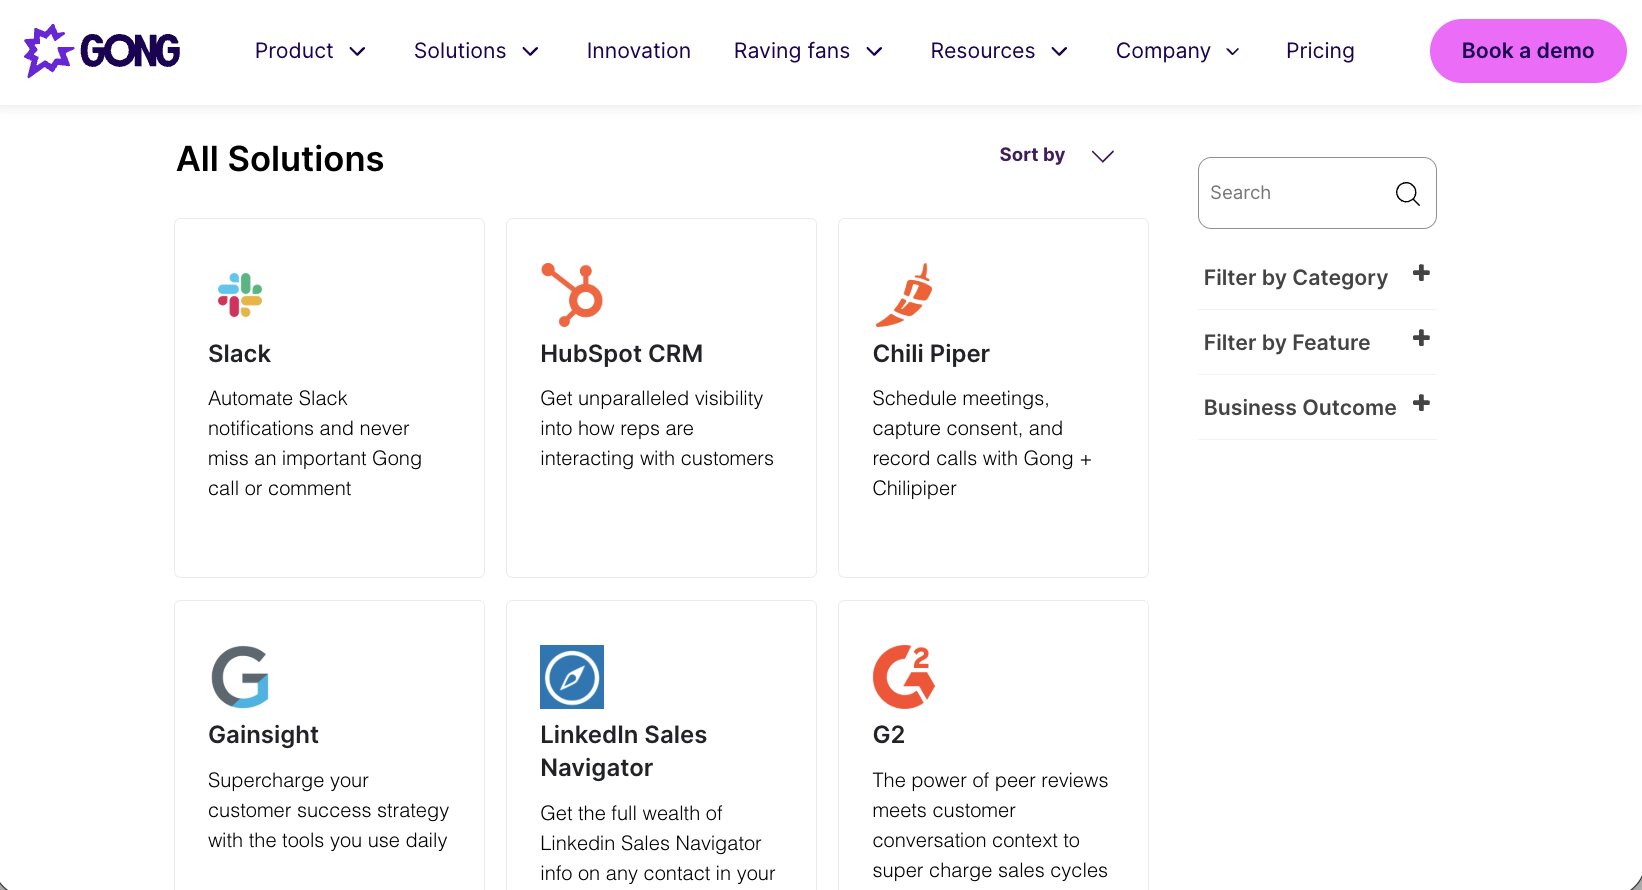1642x890 pixels.
Task: Click the Chili Piper logo icon
Action: pos(904,295)
